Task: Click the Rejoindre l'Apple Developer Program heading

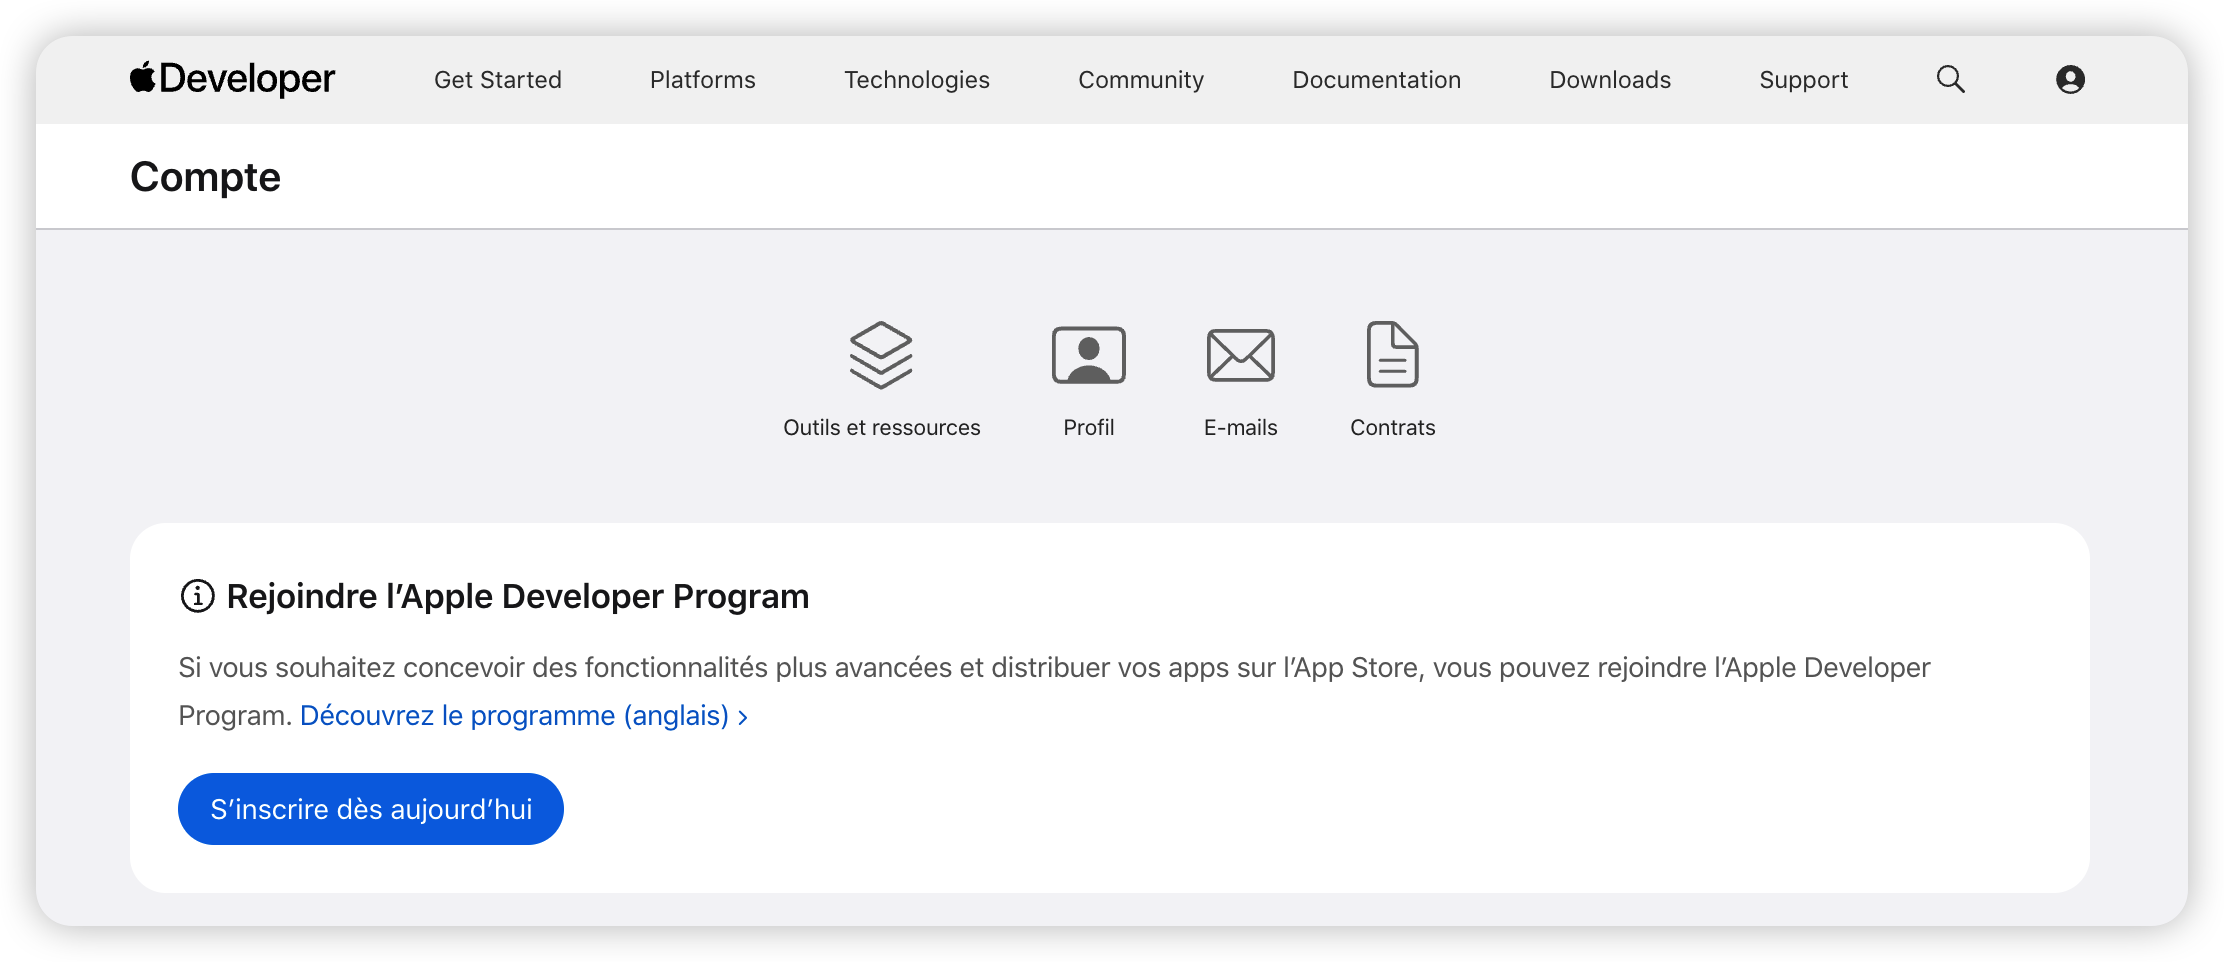Action: (518, 597)
